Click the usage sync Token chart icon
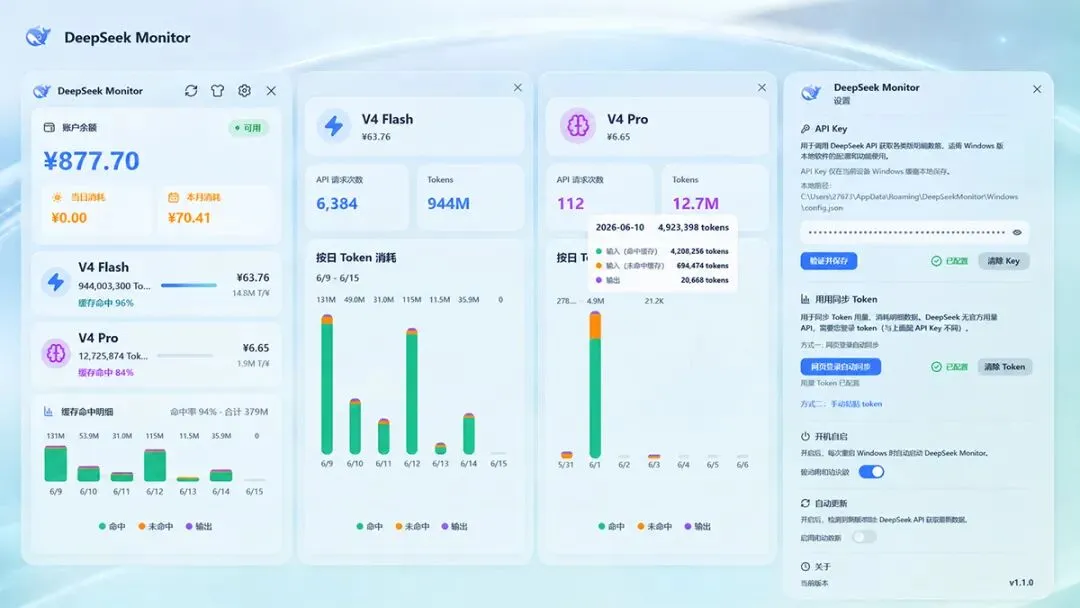The image size is (1080, 608). coord(805,299)
